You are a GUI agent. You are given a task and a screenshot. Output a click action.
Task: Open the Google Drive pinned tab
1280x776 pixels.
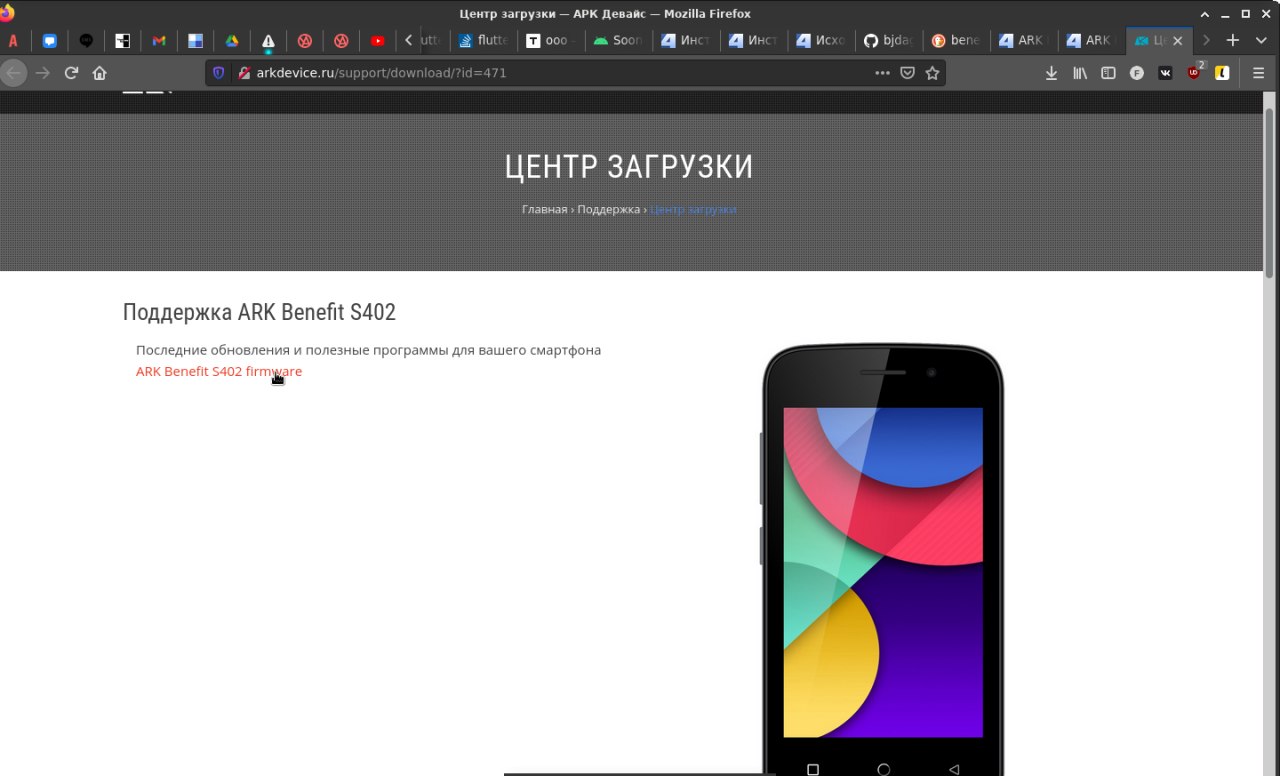231,41
